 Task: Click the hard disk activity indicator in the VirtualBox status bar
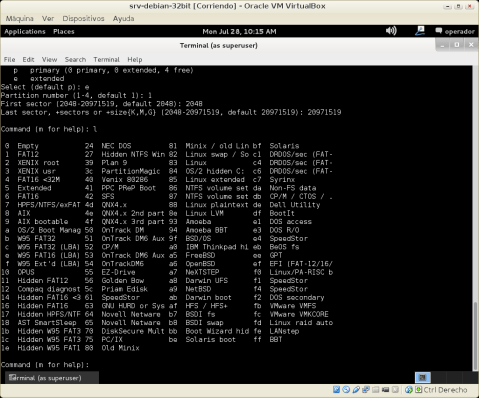pyautogui.click(x=336, y=389)
